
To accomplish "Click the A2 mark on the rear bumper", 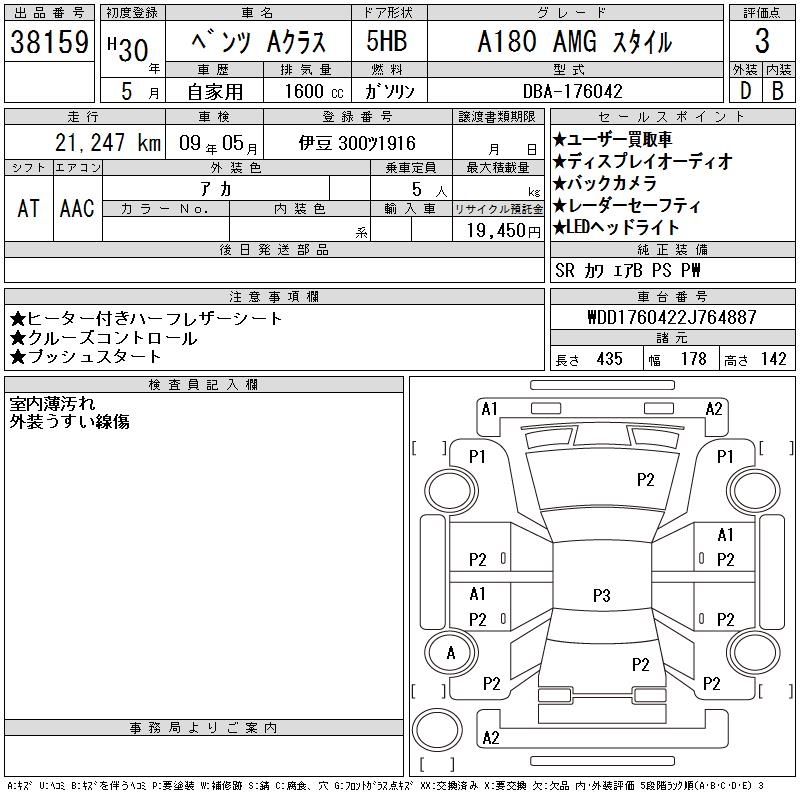I will point(491,738).
